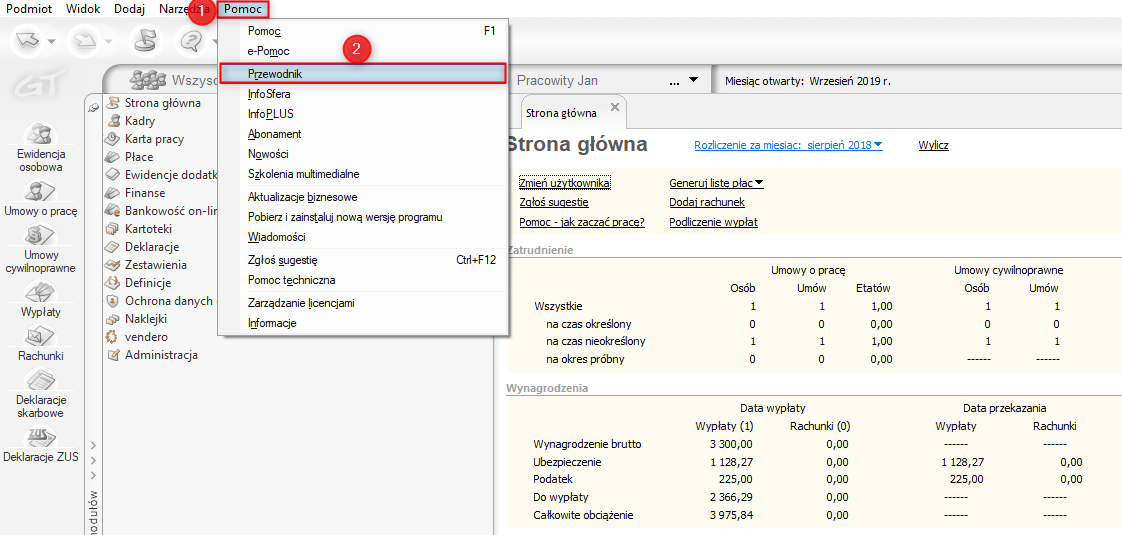Open the Widok menu in the menu bar

tap(83, 8)
